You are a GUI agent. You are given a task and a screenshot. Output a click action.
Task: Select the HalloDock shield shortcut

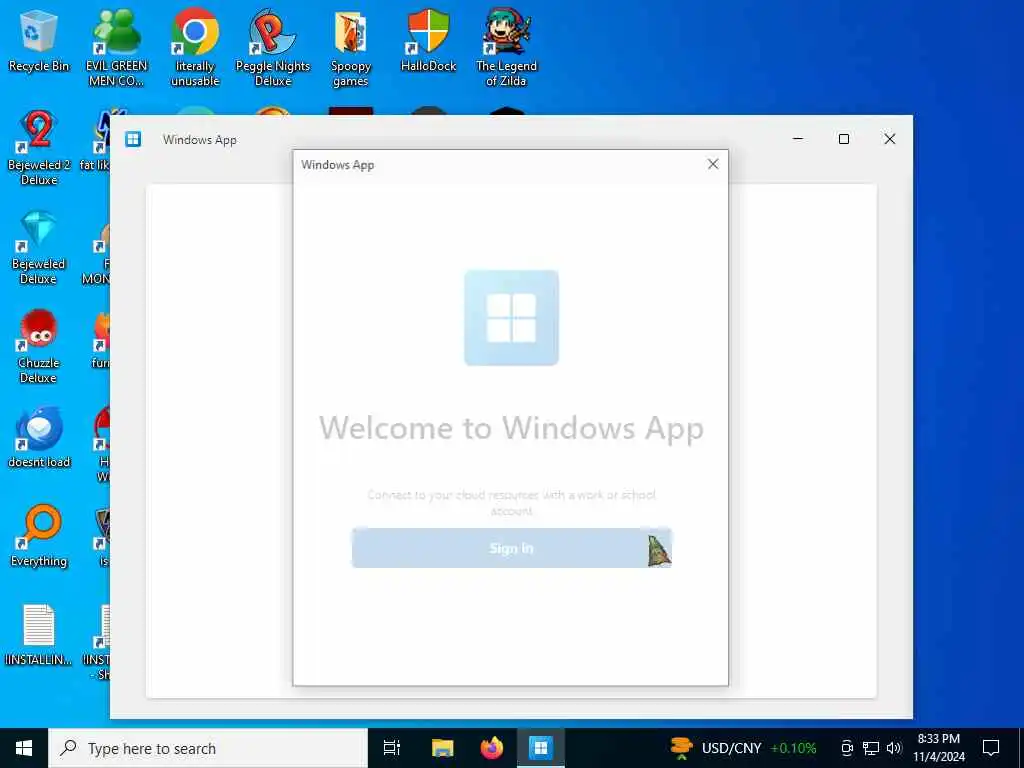[428, 40]
